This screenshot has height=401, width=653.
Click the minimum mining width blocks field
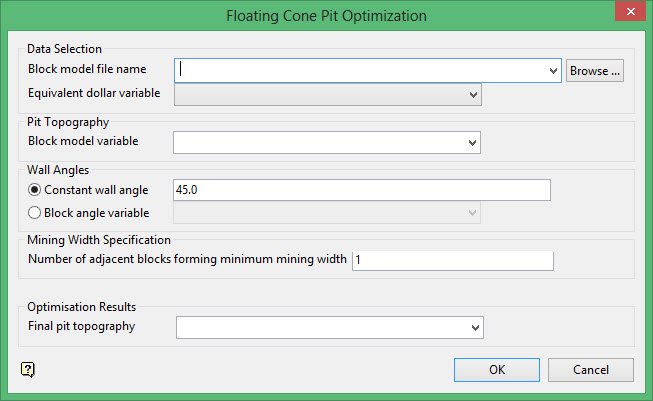pyautogui.click(x=452, y=260)
